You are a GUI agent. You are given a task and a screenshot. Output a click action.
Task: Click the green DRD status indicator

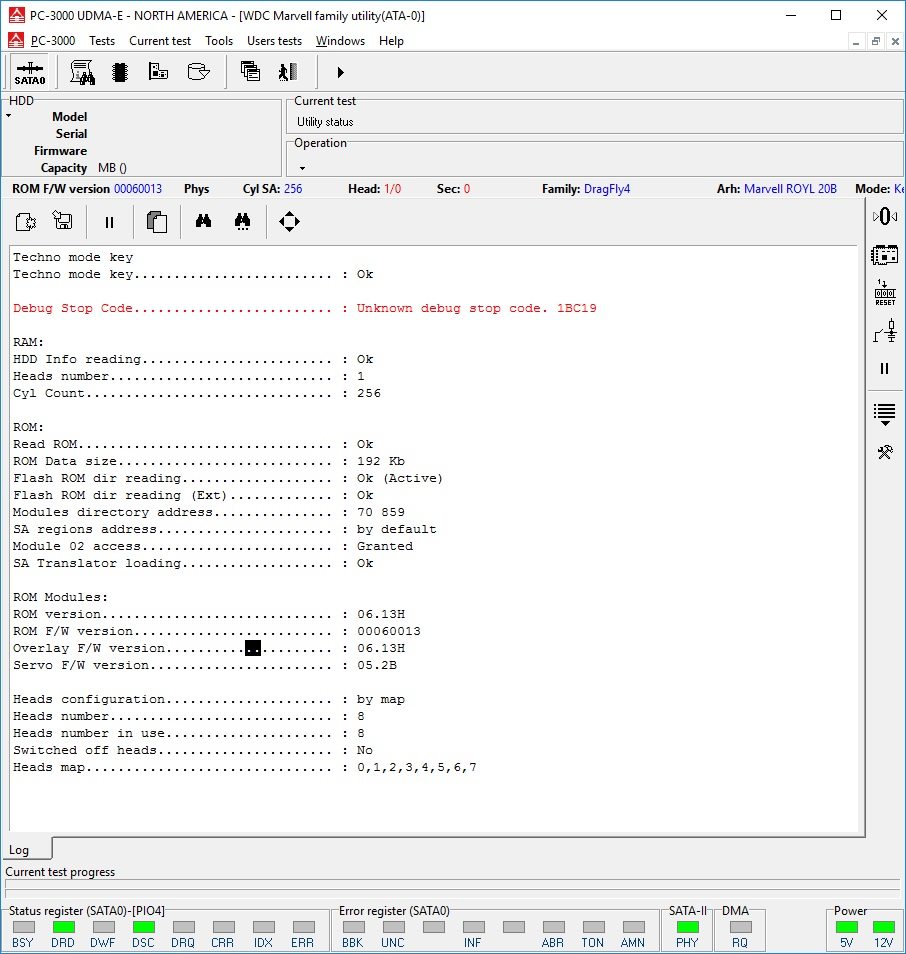tap(63, 927)
